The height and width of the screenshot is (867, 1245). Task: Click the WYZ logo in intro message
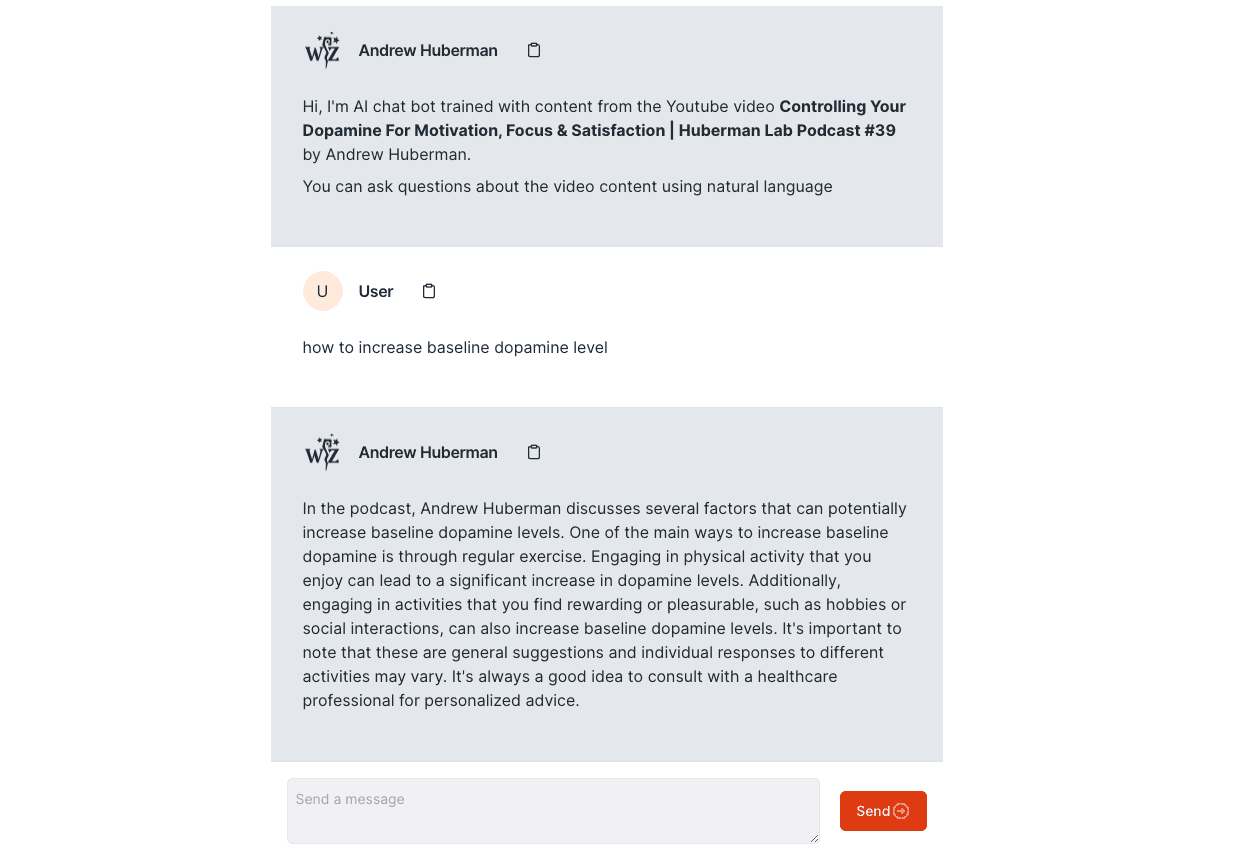(x=323, y=50)
